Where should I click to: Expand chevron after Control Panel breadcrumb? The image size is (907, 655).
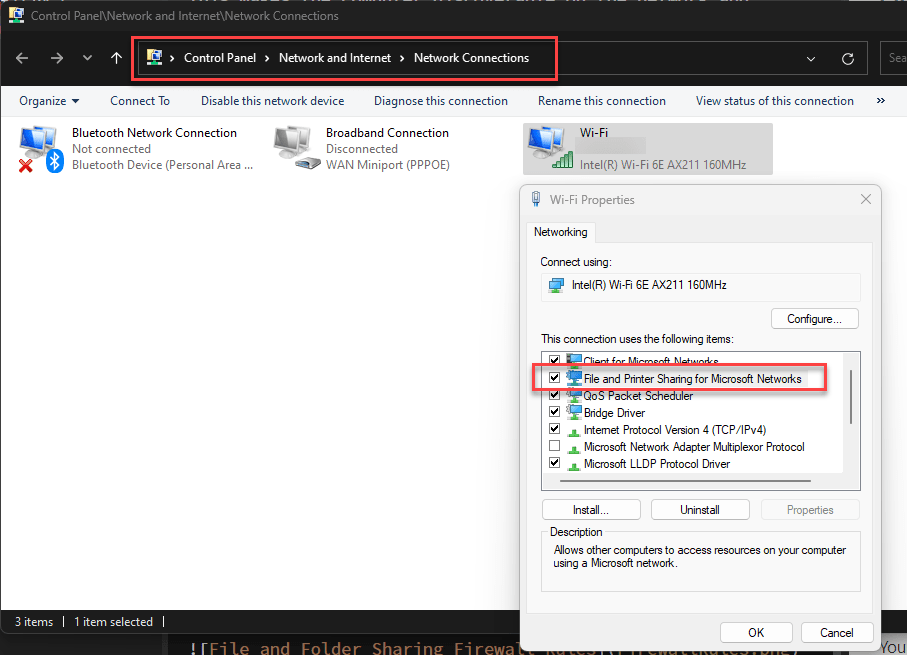(x=267, y=58)
